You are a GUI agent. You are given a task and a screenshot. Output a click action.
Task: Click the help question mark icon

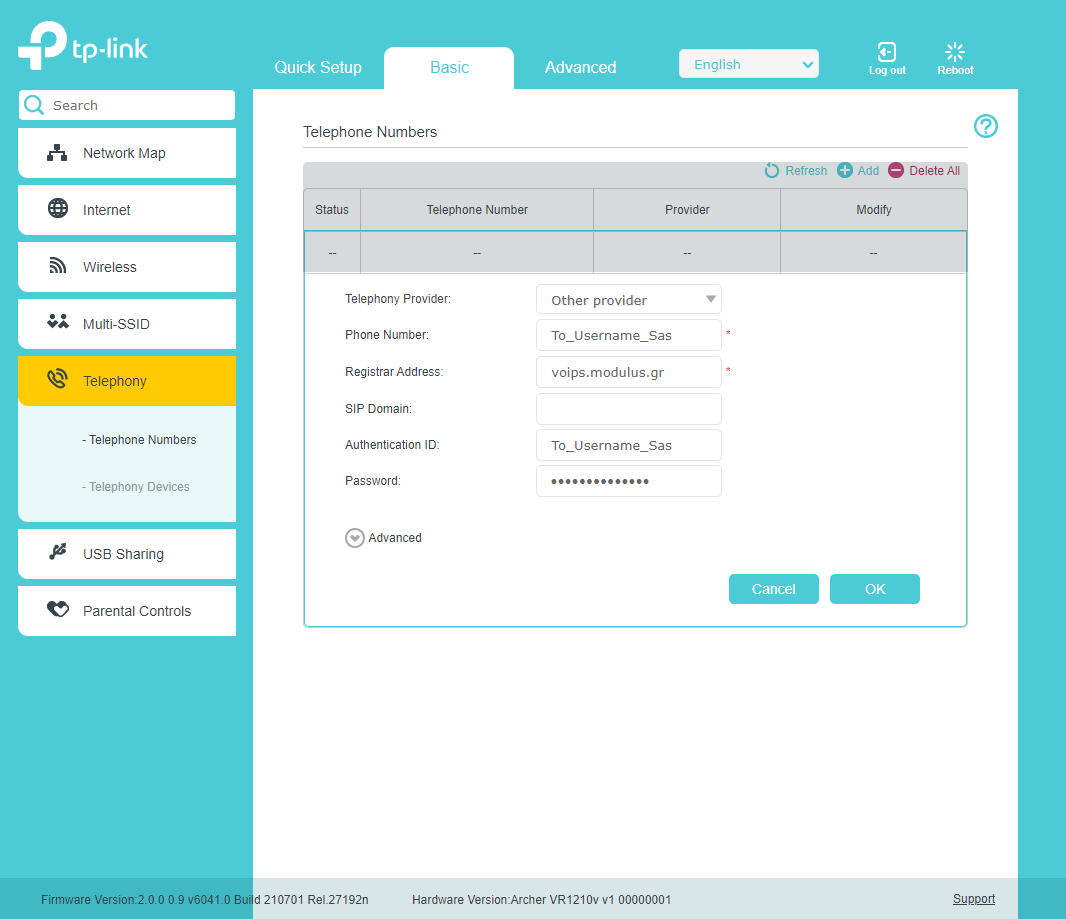click(x=985, y=126)
